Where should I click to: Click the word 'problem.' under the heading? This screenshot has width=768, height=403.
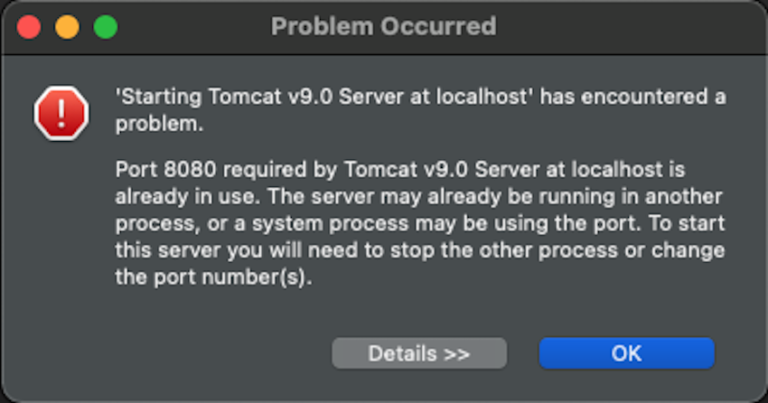click(159, 124)
